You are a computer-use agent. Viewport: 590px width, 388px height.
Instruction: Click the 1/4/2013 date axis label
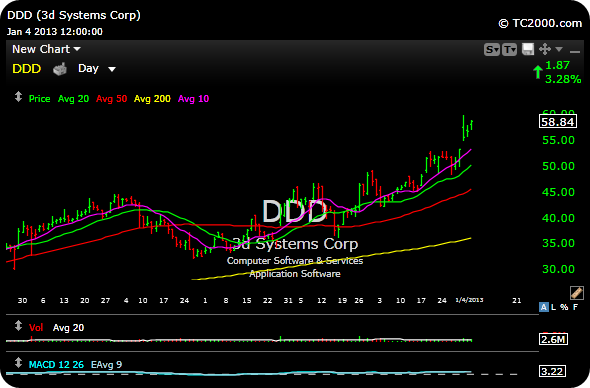point(469,300)
